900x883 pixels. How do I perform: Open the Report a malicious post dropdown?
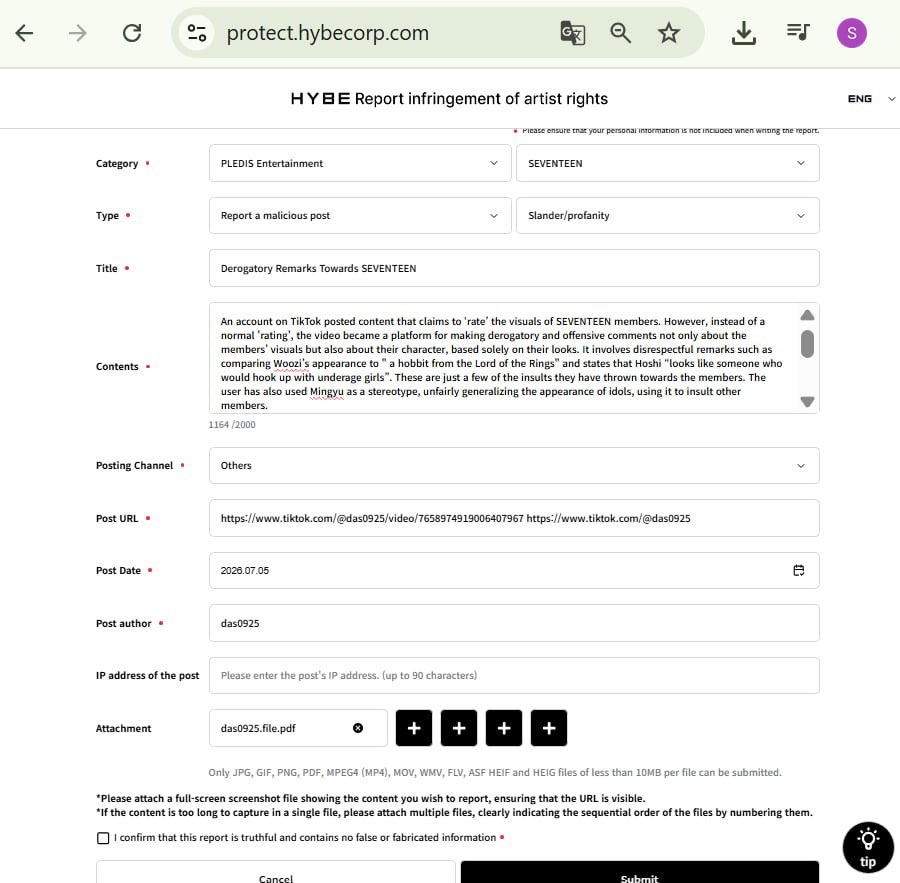point(360,215)
